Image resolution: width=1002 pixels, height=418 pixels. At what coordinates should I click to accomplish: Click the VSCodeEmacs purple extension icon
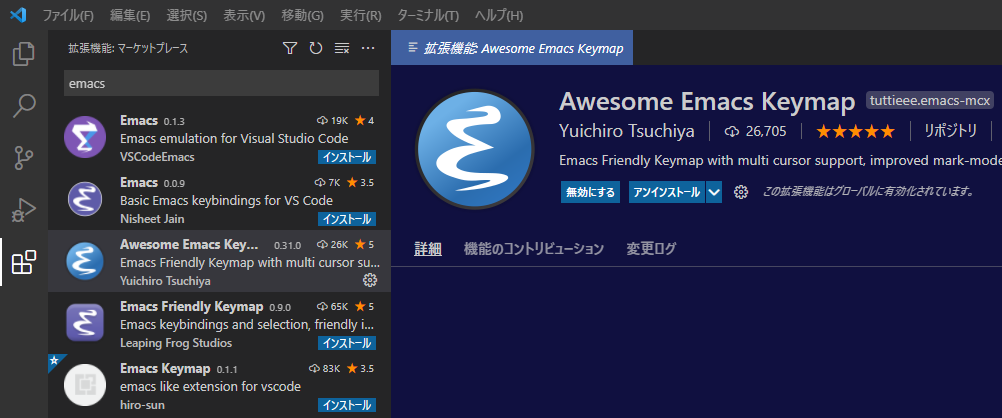[85, 137]
